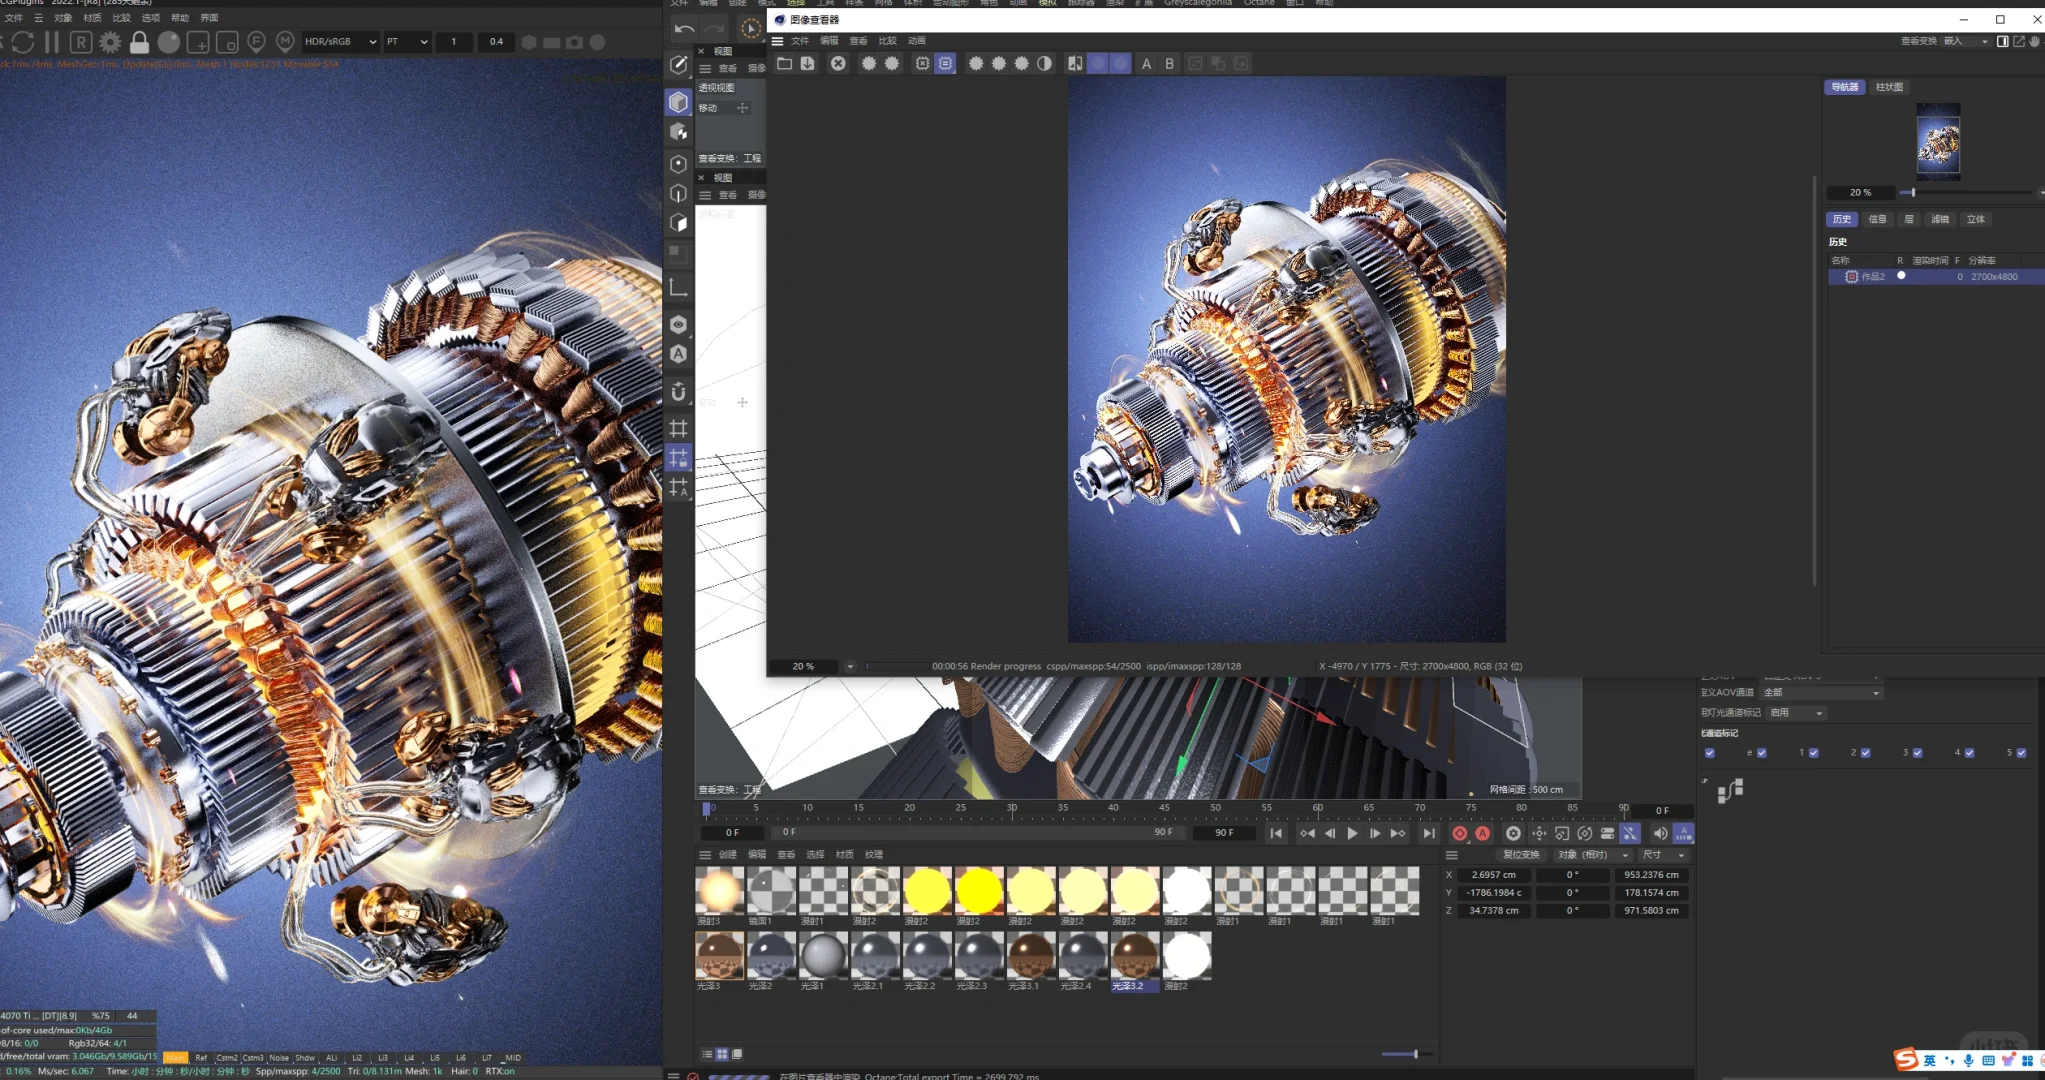Click the Octane node editor icon
2045x1080 pixels.
pyautogui.click(x=1730, y=791)
